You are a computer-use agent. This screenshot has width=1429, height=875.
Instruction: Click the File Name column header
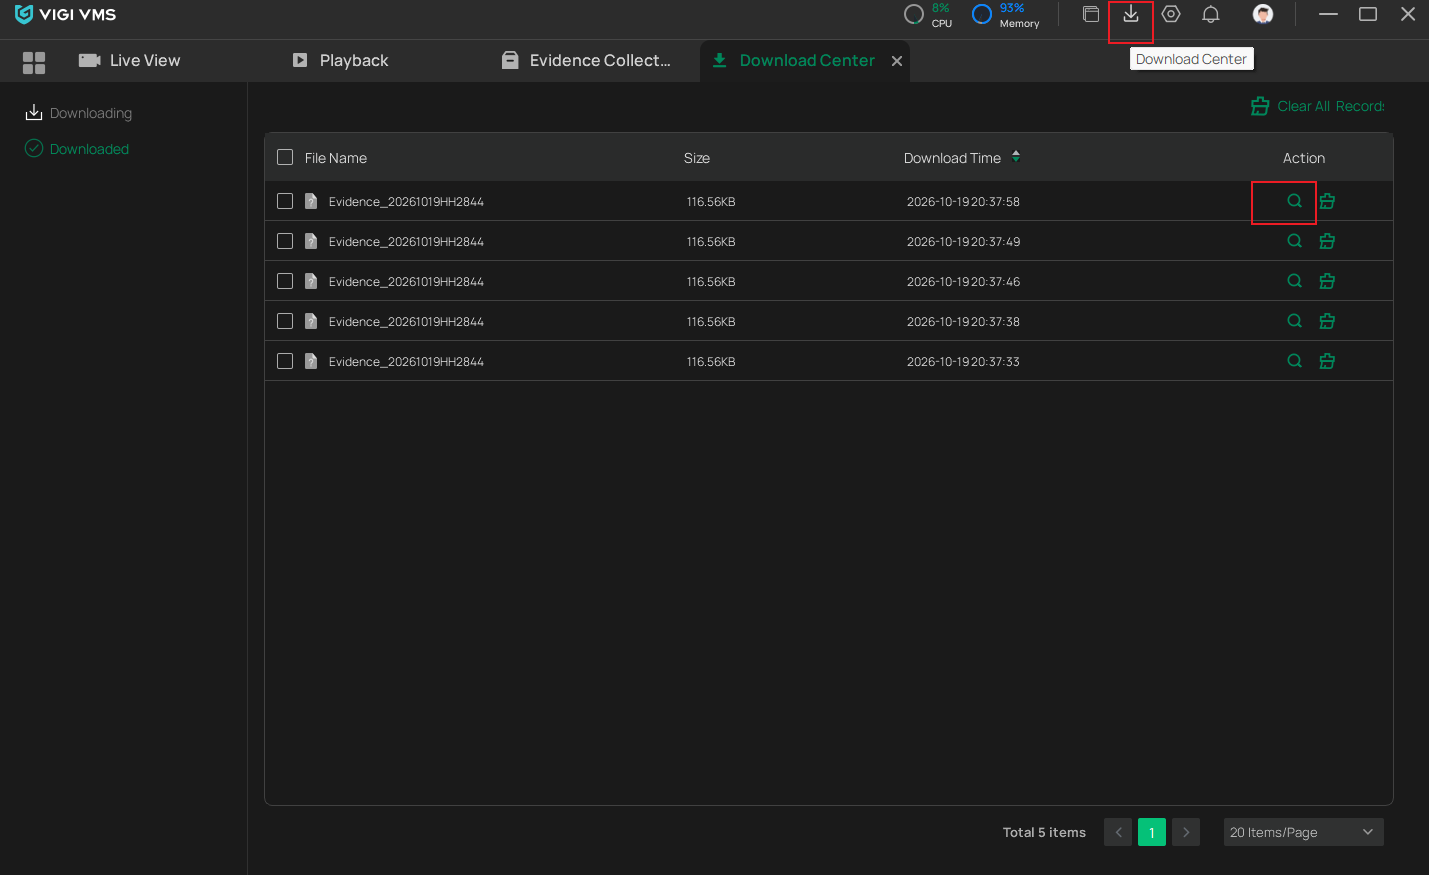pyautogui.click(x=336, y=158)
